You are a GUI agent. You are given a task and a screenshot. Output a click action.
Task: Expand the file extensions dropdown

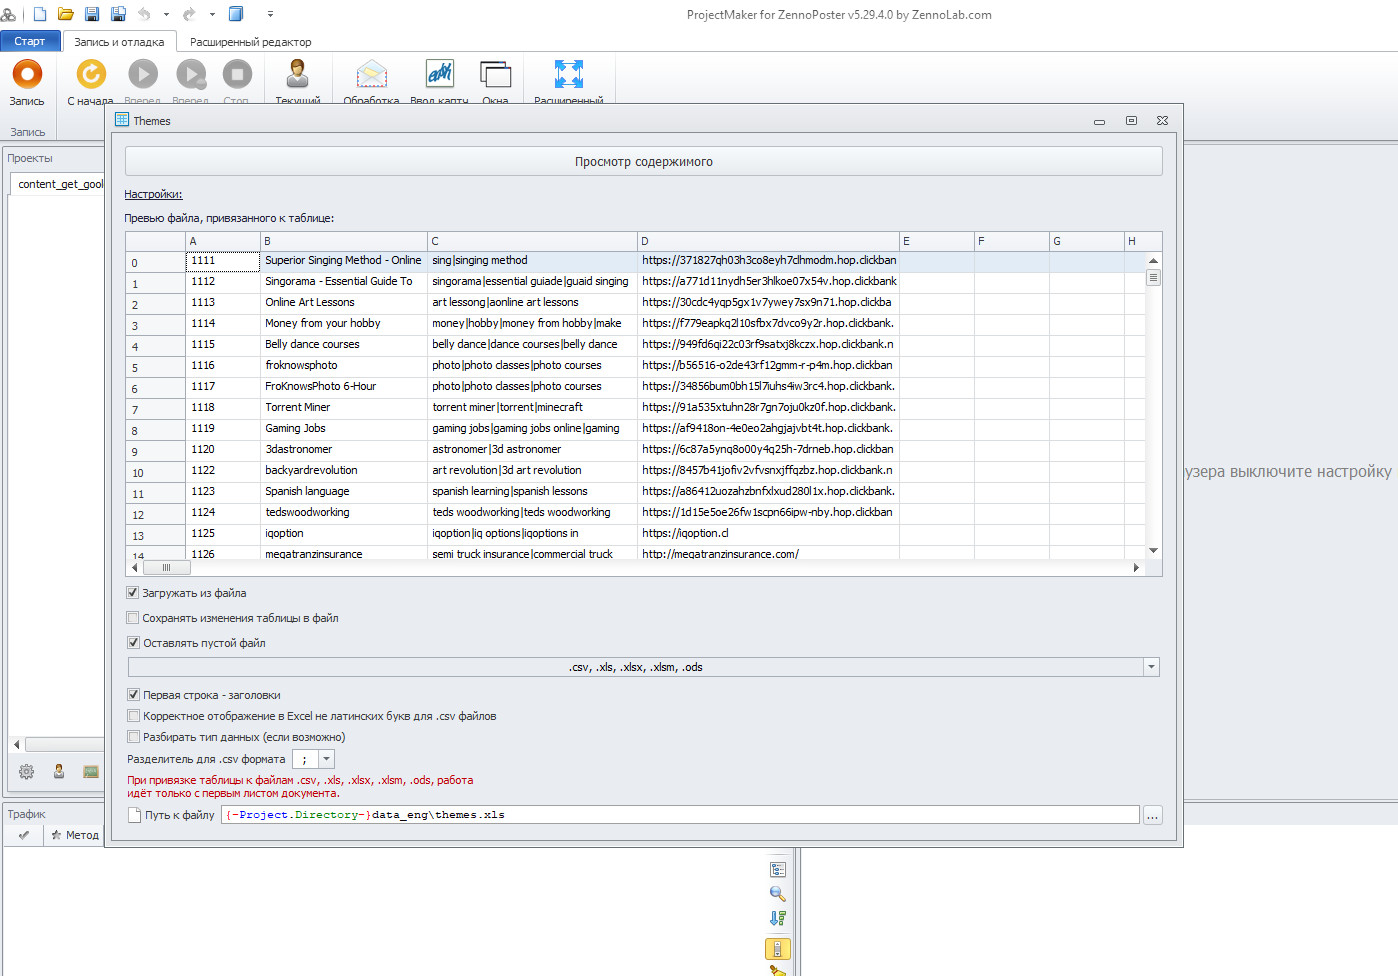tap(1151, 667)
